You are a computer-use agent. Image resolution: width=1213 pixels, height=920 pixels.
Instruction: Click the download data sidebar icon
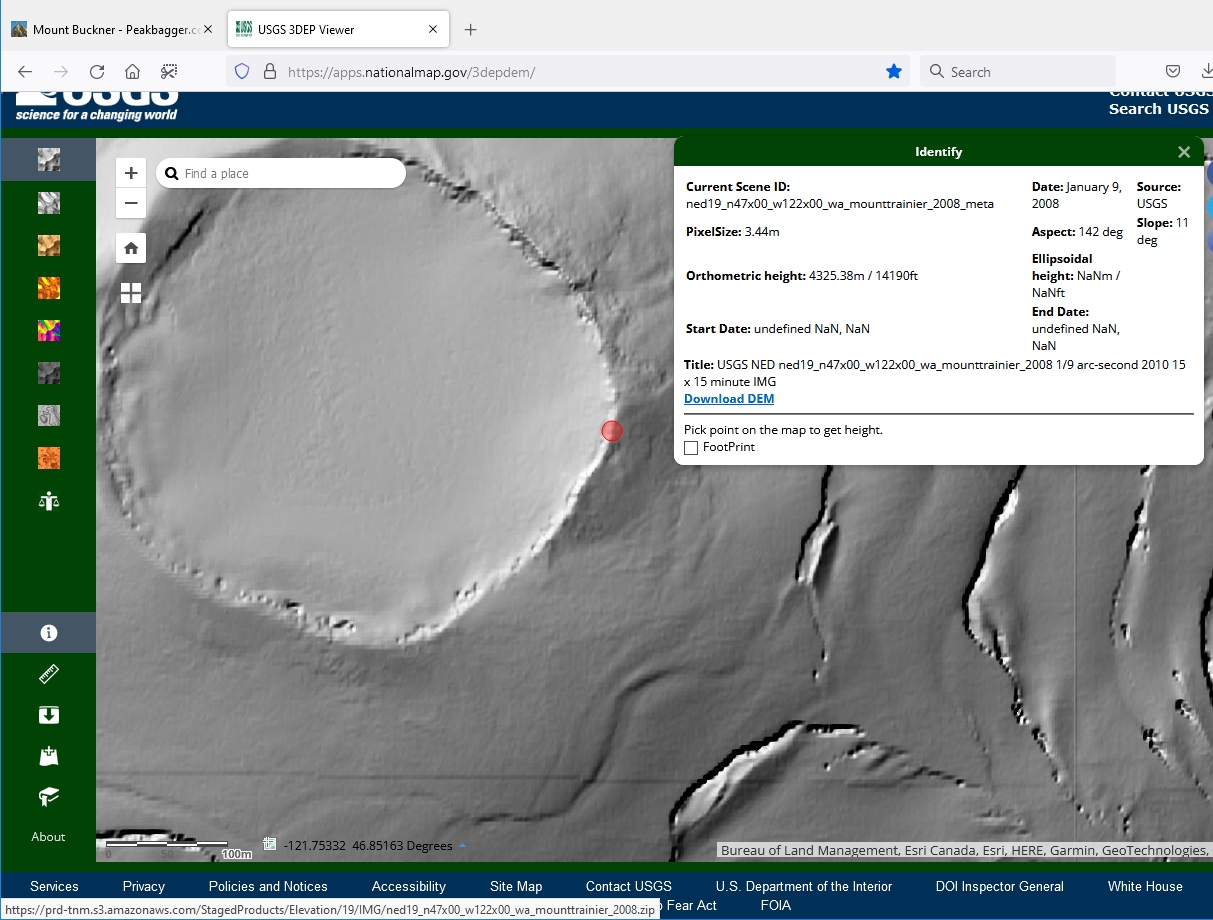point(48,715)
